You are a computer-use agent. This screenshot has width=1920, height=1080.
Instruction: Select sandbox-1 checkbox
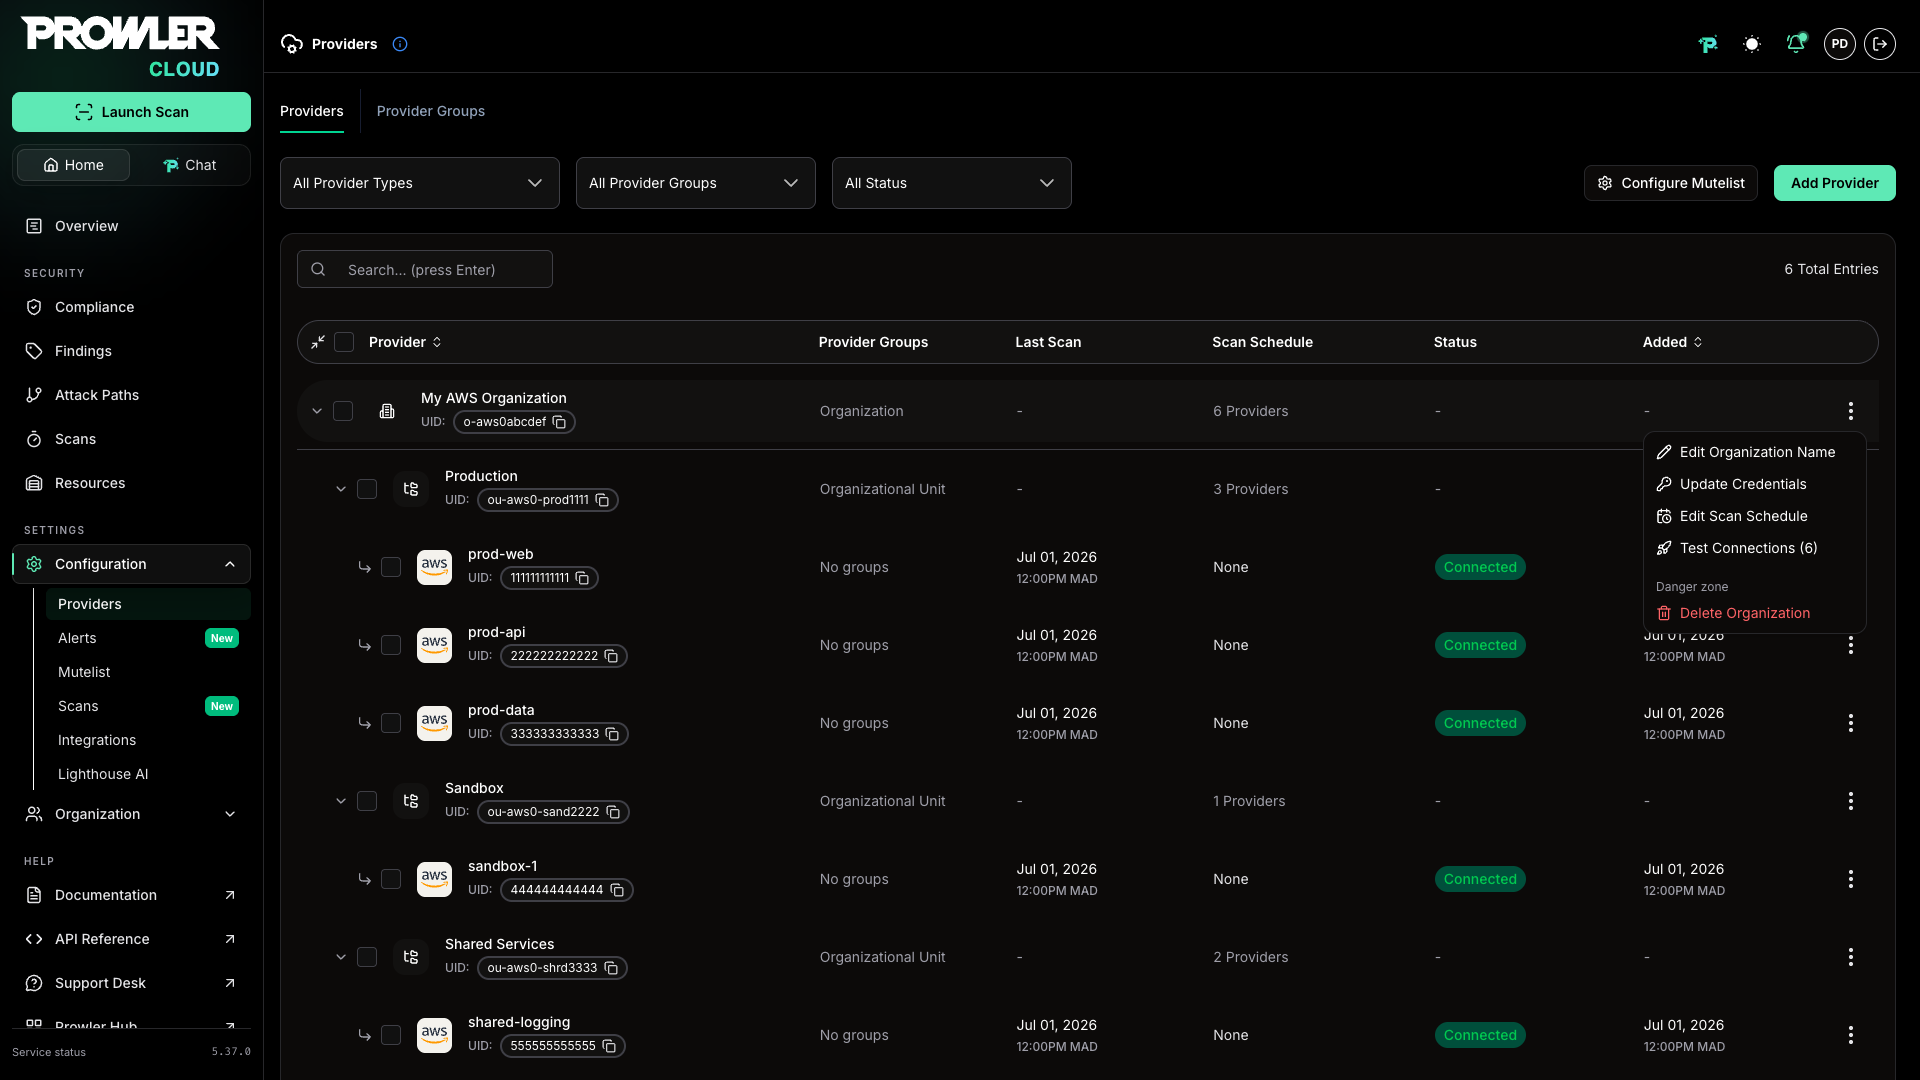coord(391,879)
